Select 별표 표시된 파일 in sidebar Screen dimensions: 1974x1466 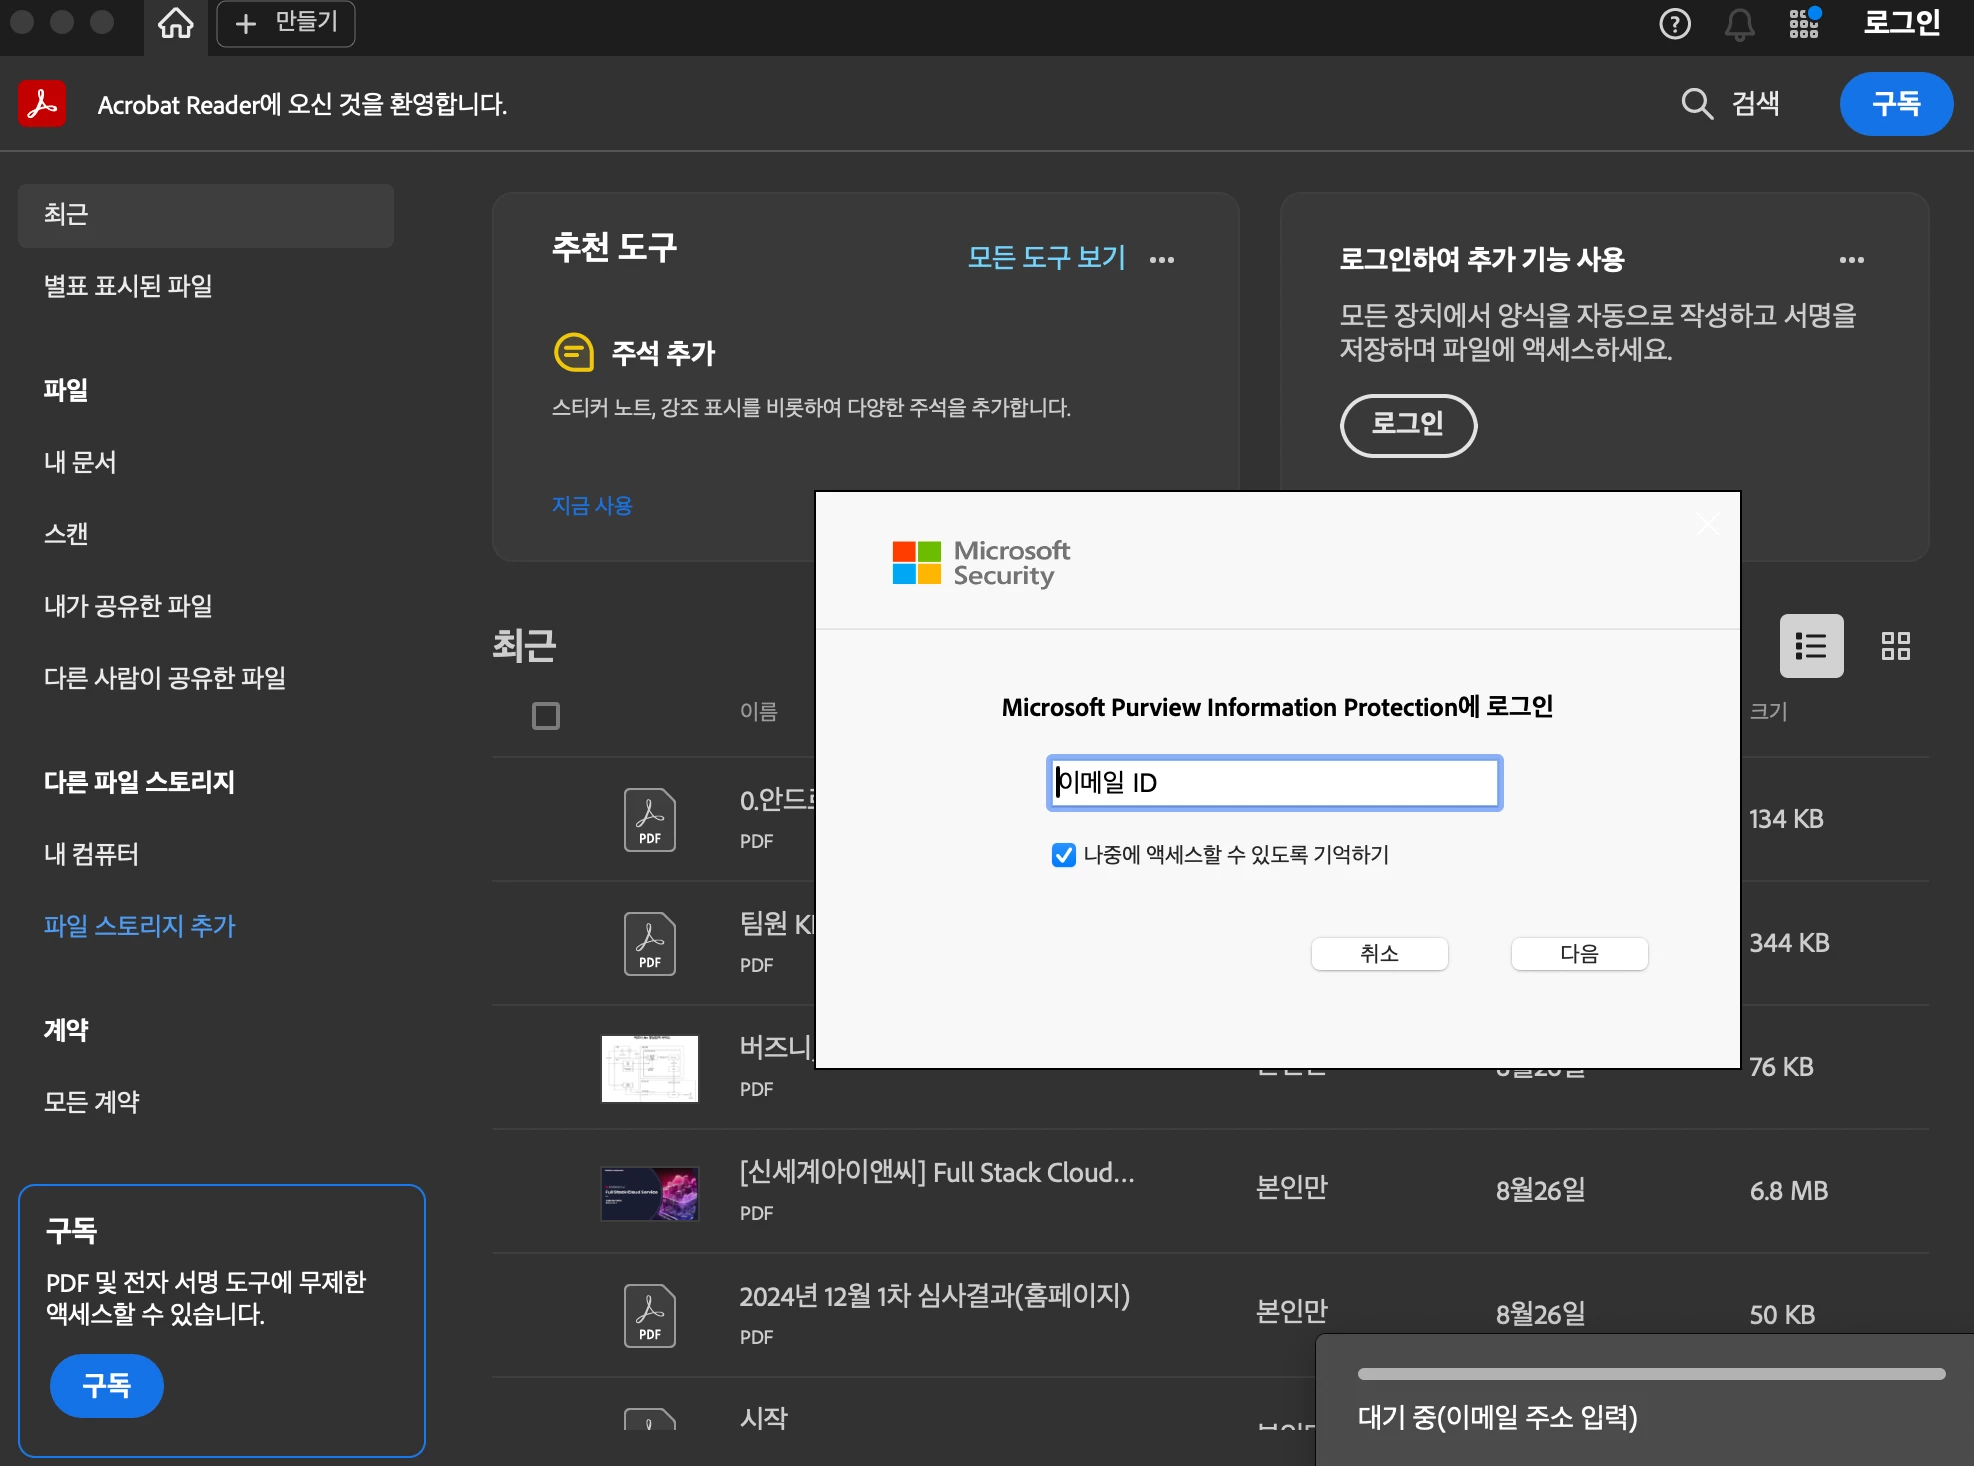pyautogui.click(x=128, y=286)
